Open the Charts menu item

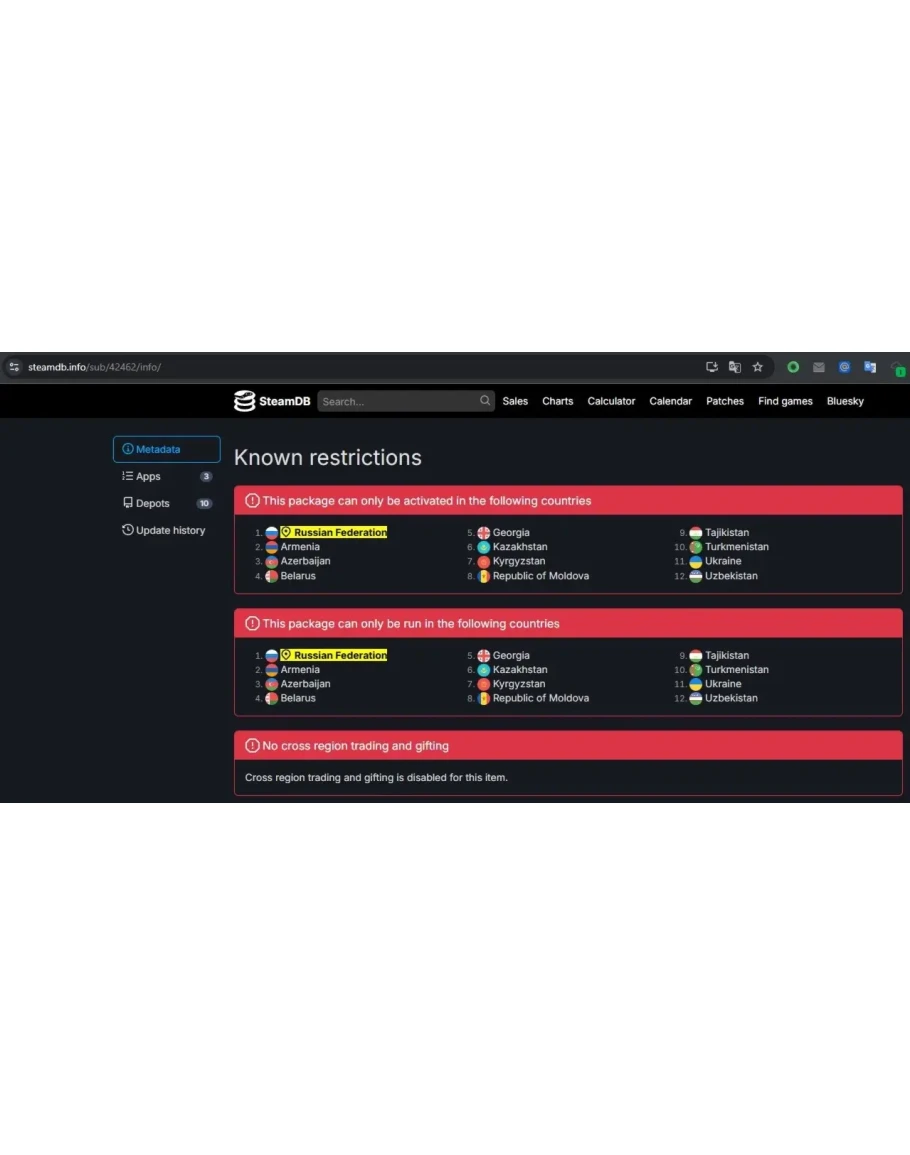[x=557, y=401]
